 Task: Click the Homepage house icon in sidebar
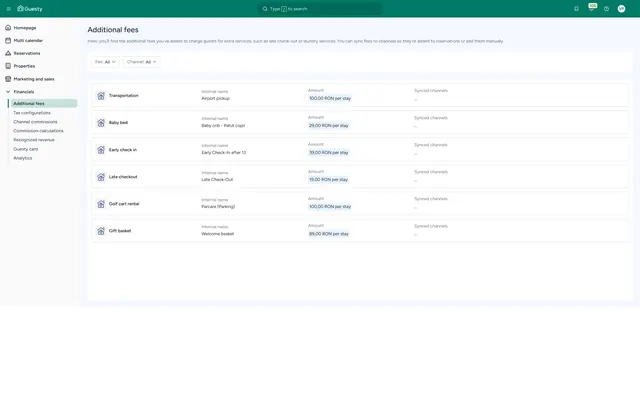(8, 28)
